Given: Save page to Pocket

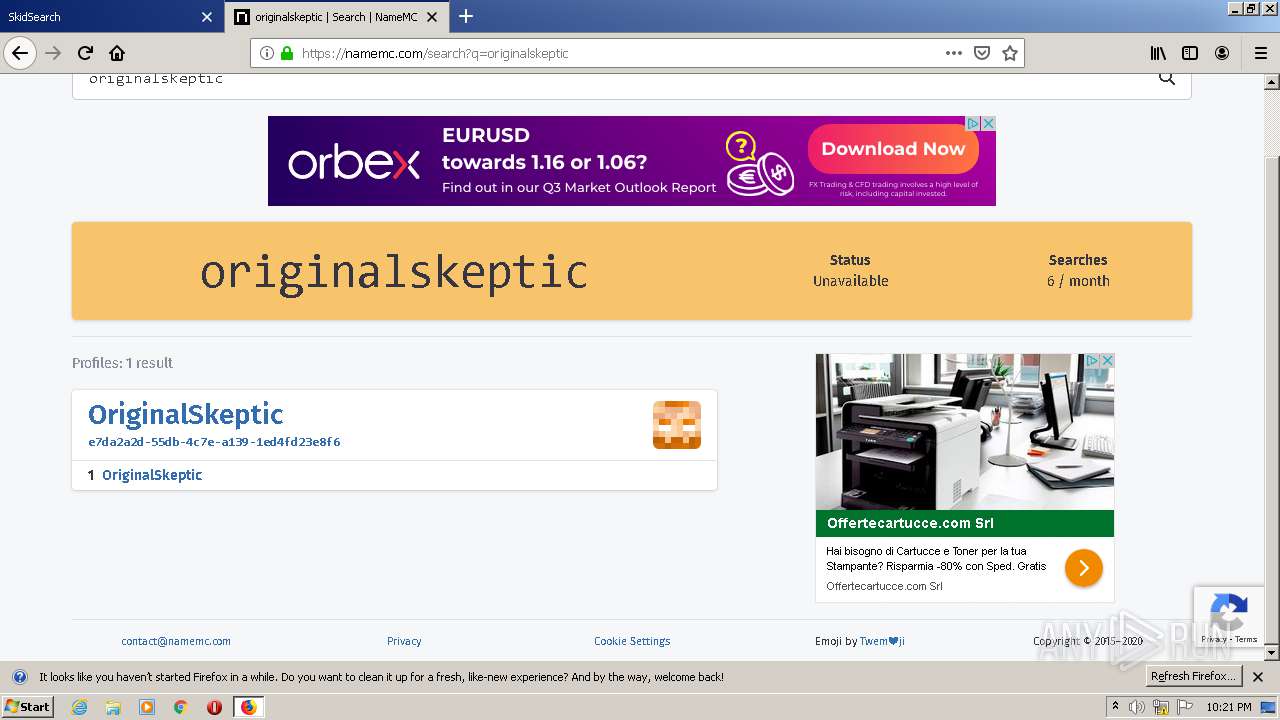Looking at the screenshot, I should [982, 53].
